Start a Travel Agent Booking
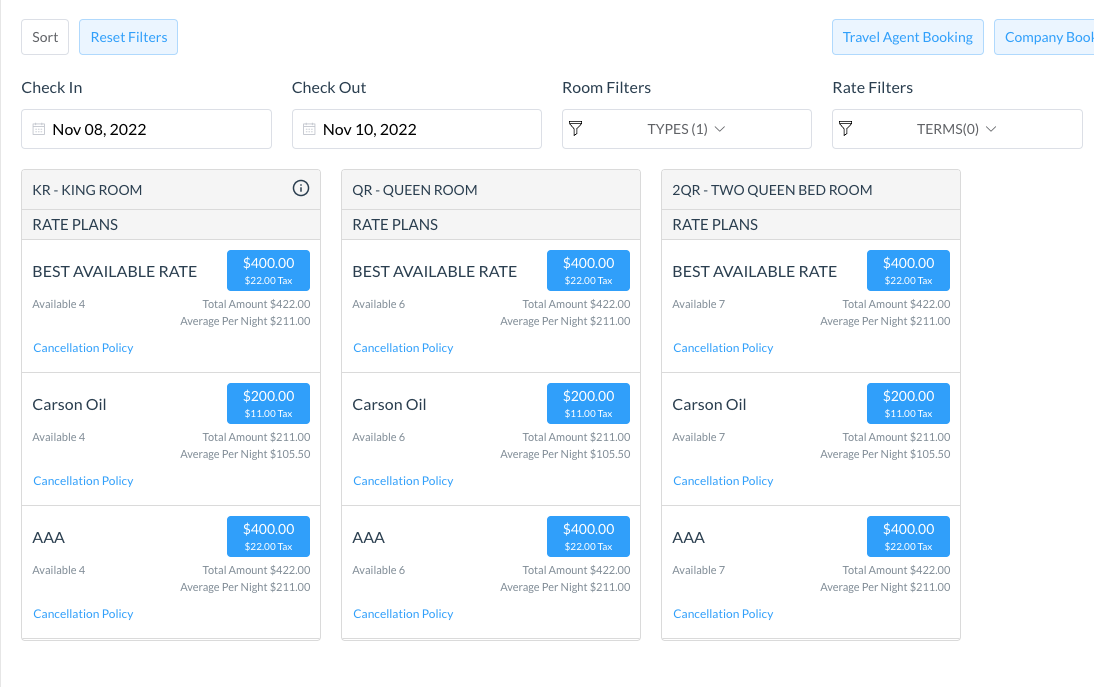 907,36
